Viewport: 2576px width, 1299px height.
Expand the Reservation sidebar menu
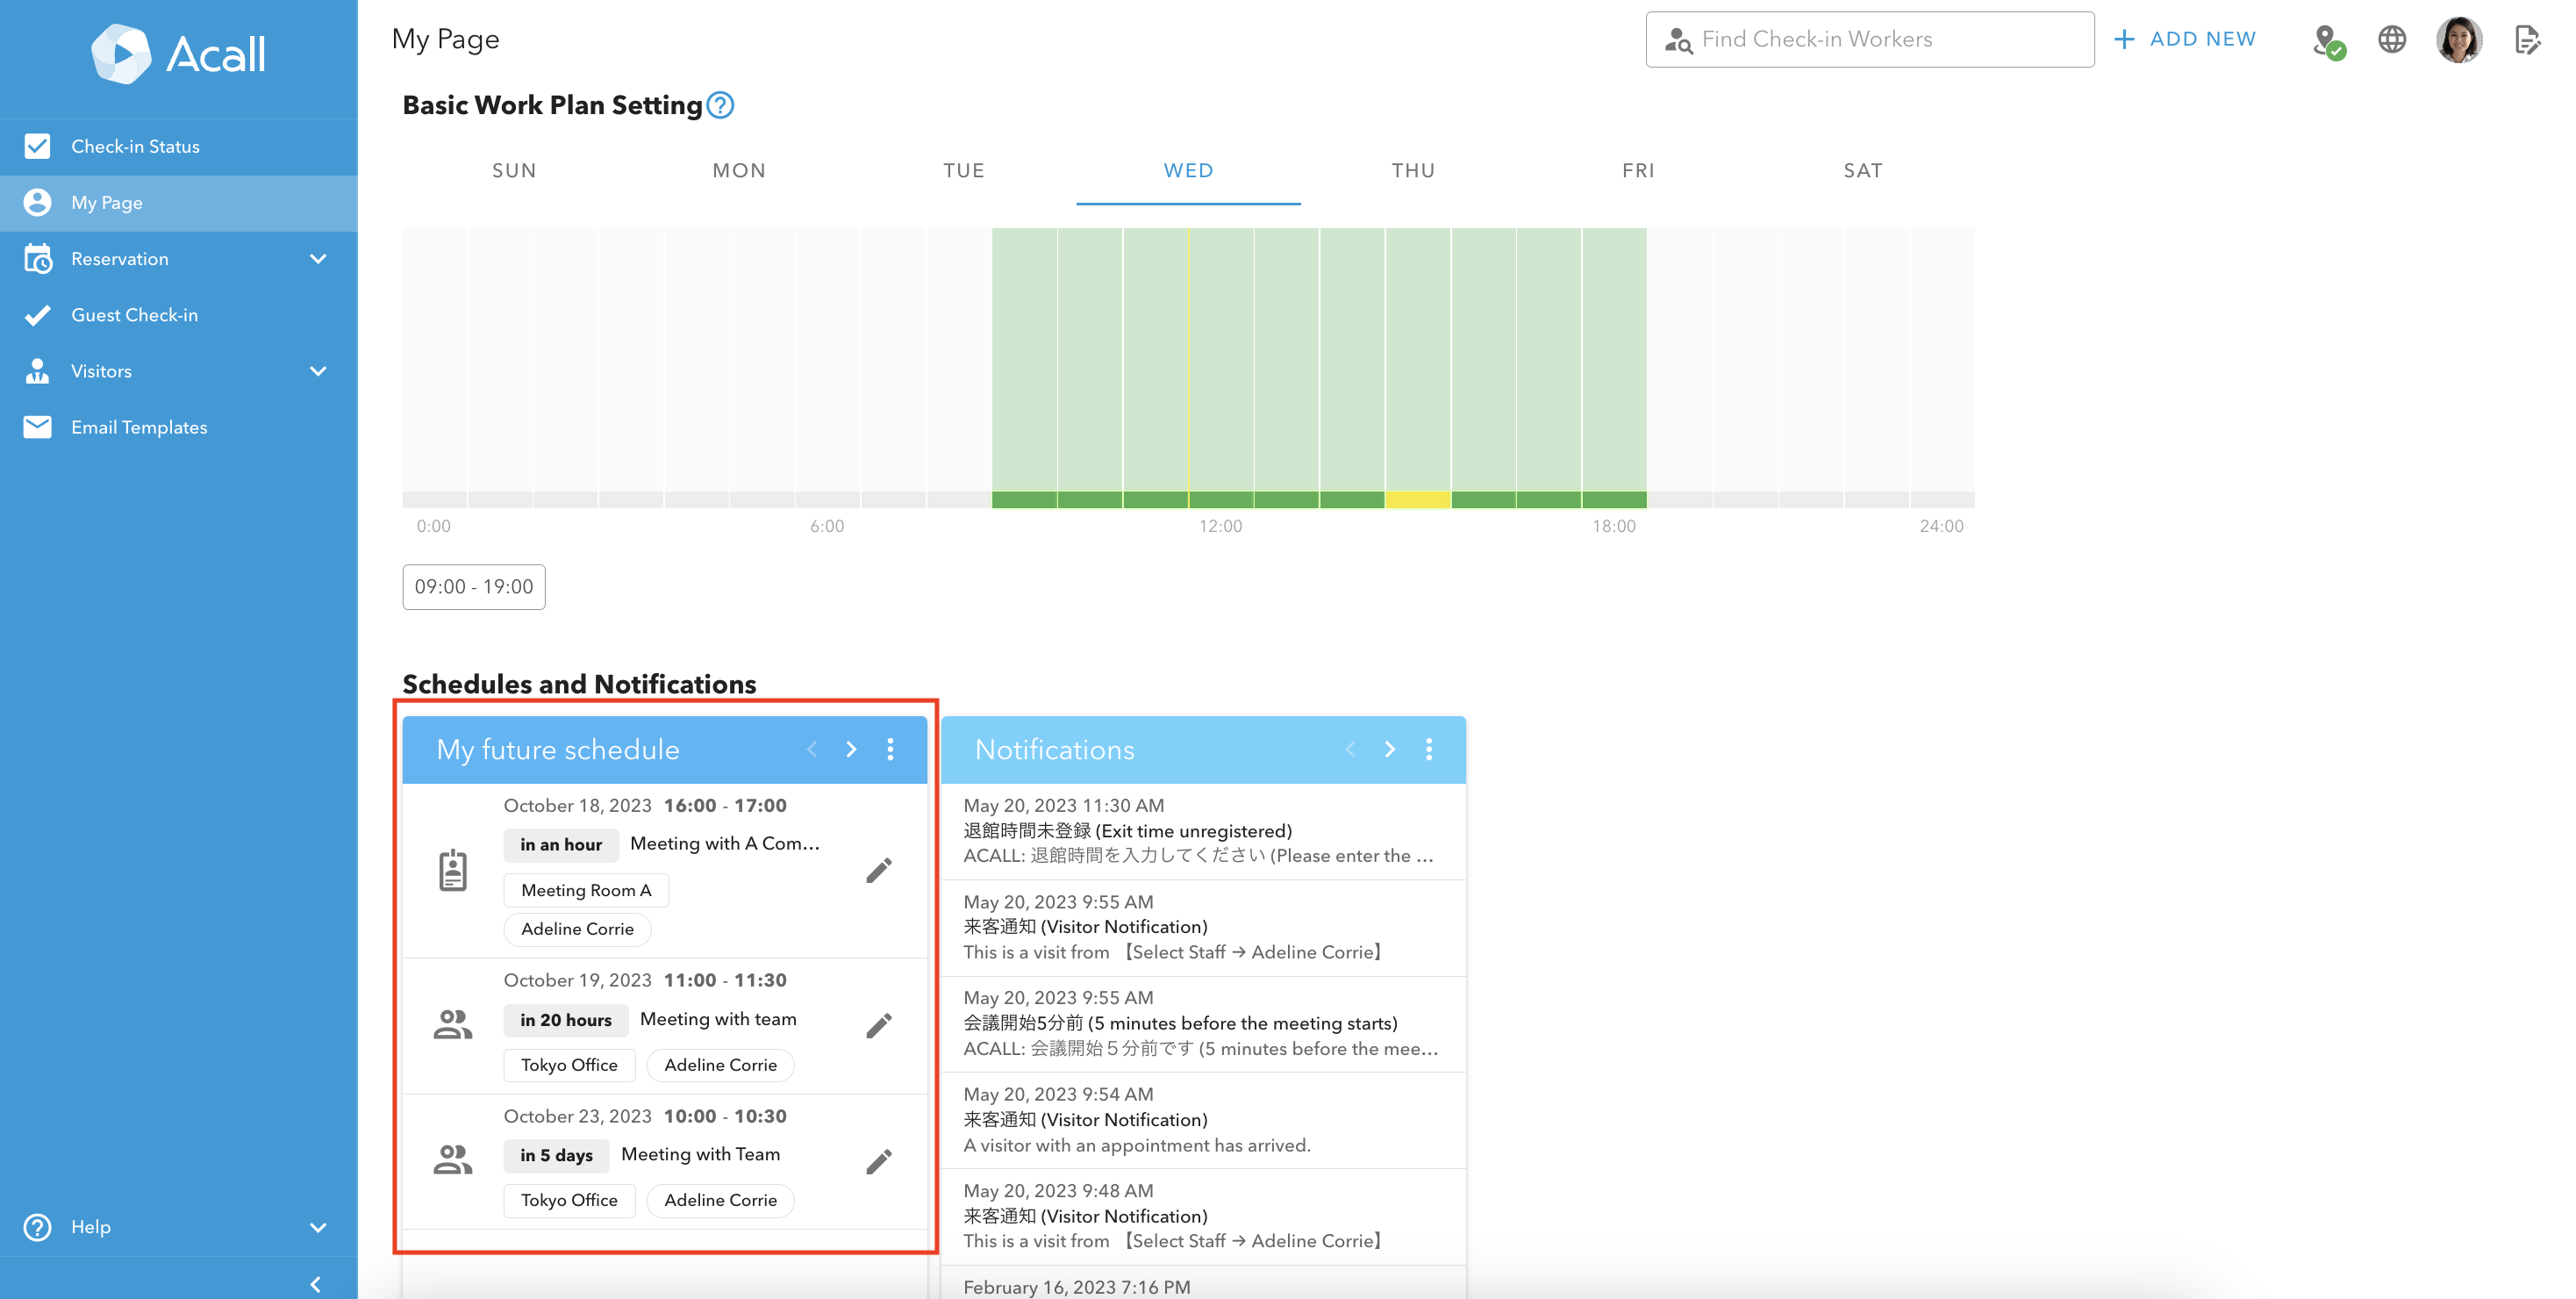(x=318, y=259)
